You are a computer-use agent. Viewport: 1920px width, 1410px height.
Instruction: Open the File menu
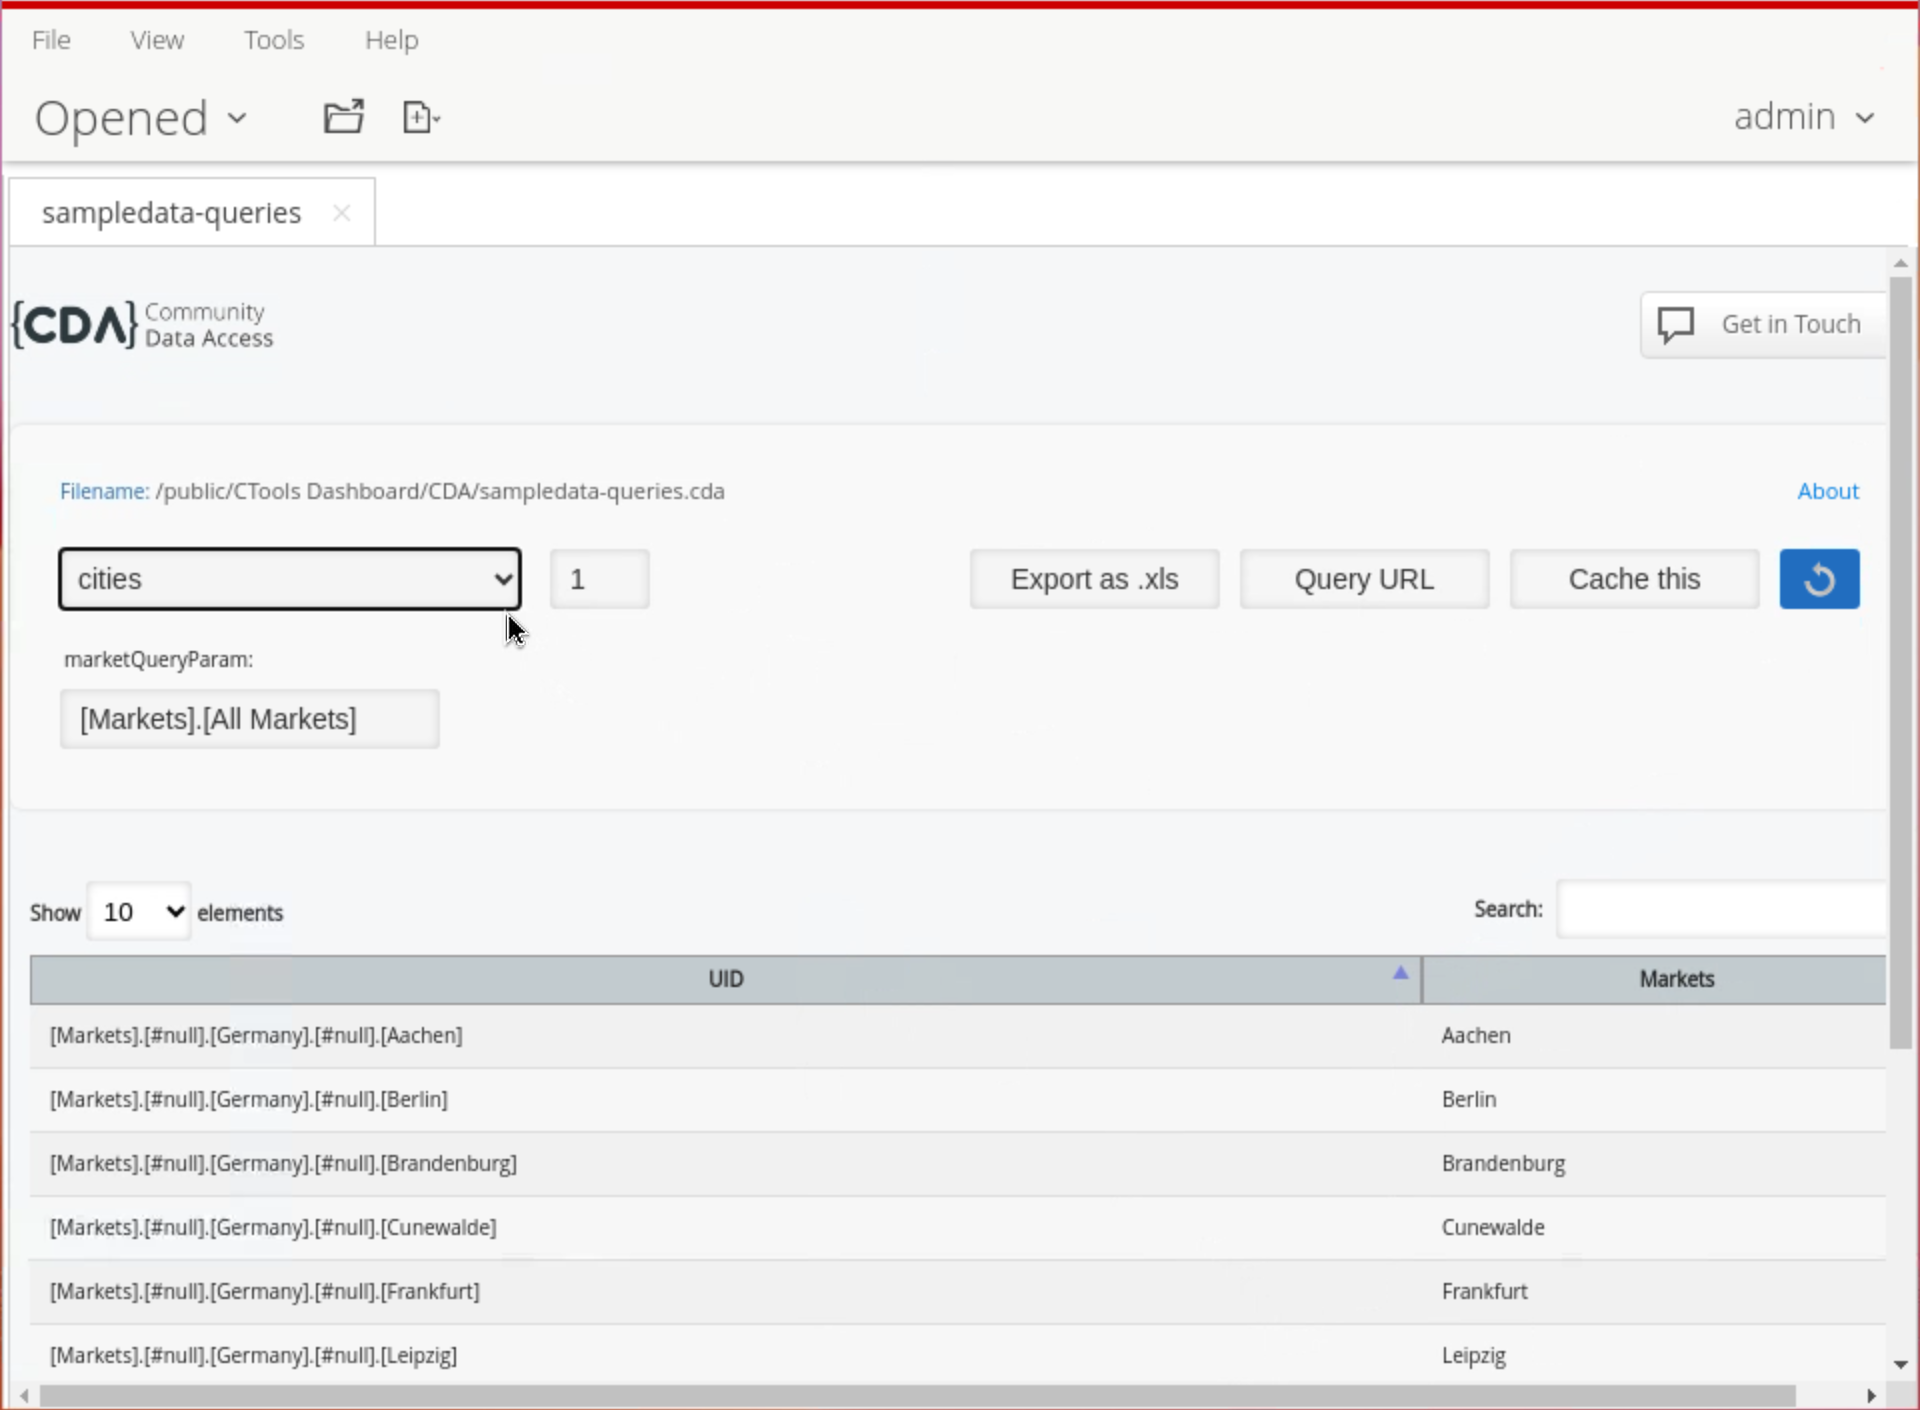tap(51, 40)
